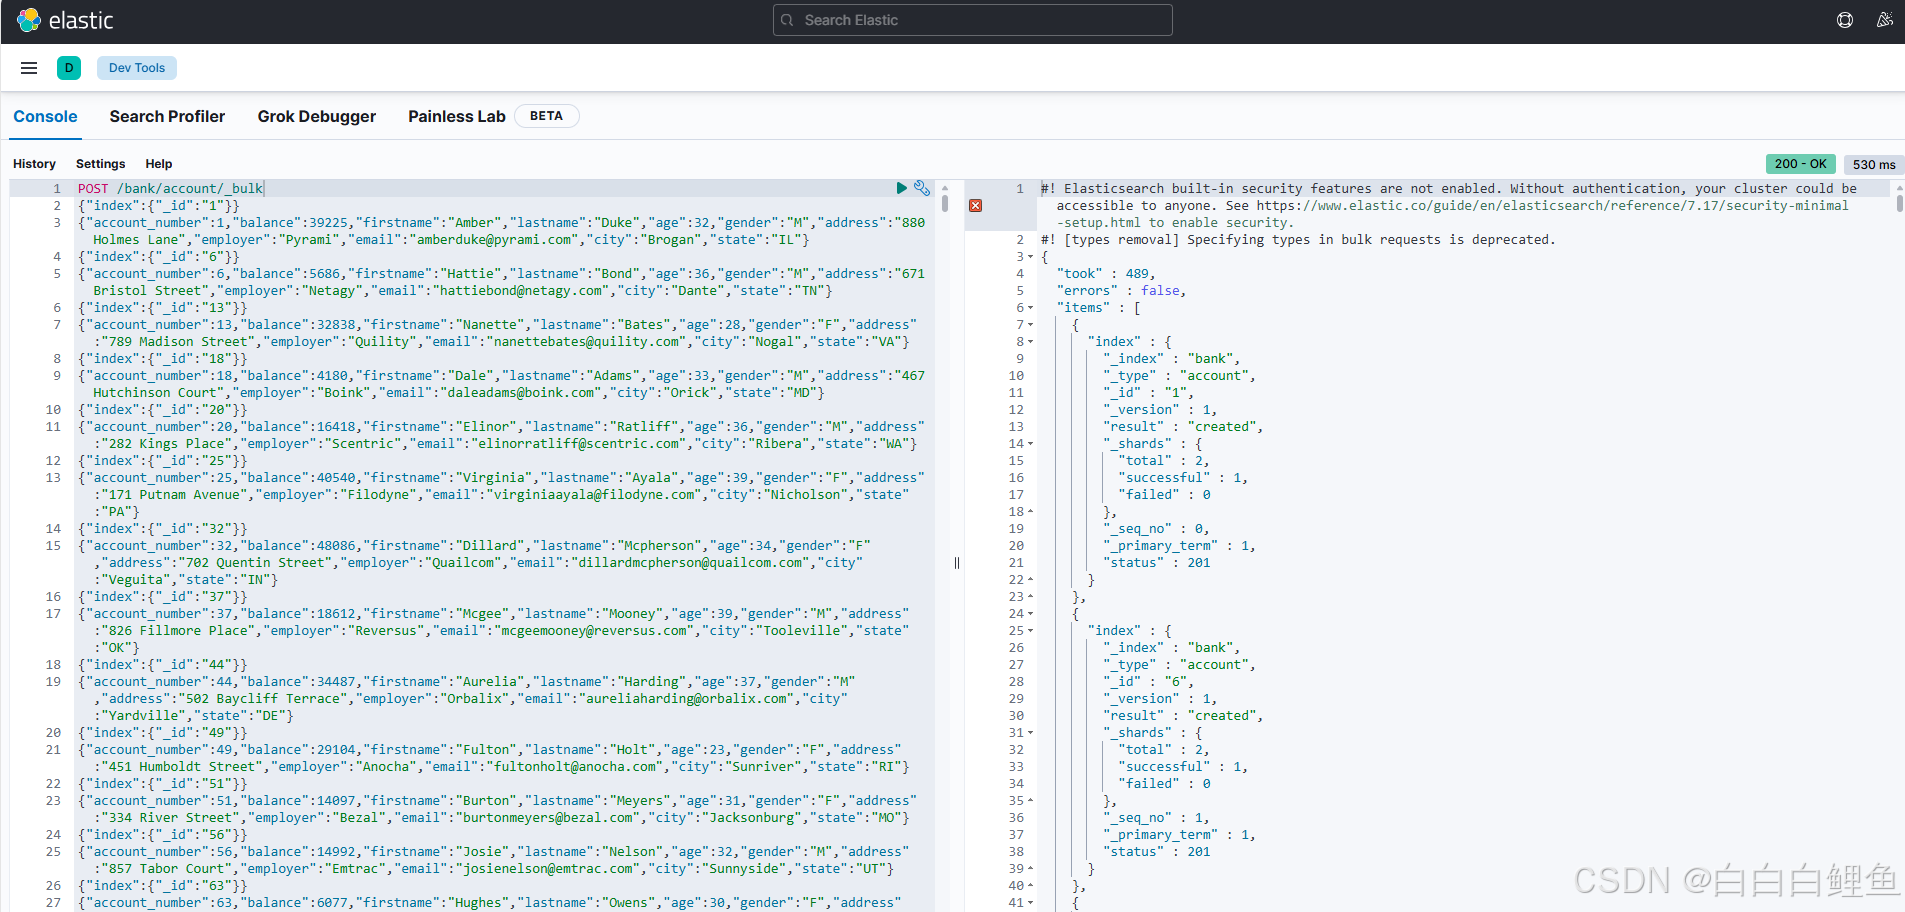Open the Settings menu
The width and height of the screenshot is (1905, 912).
tap(100, 163)
